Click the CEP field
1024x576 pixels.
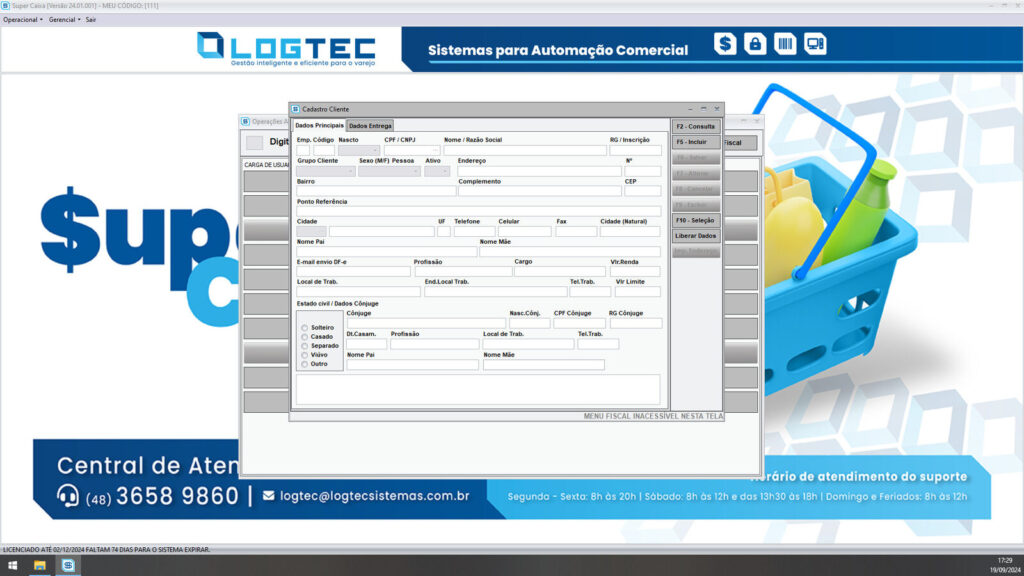(x=643, y=191)
